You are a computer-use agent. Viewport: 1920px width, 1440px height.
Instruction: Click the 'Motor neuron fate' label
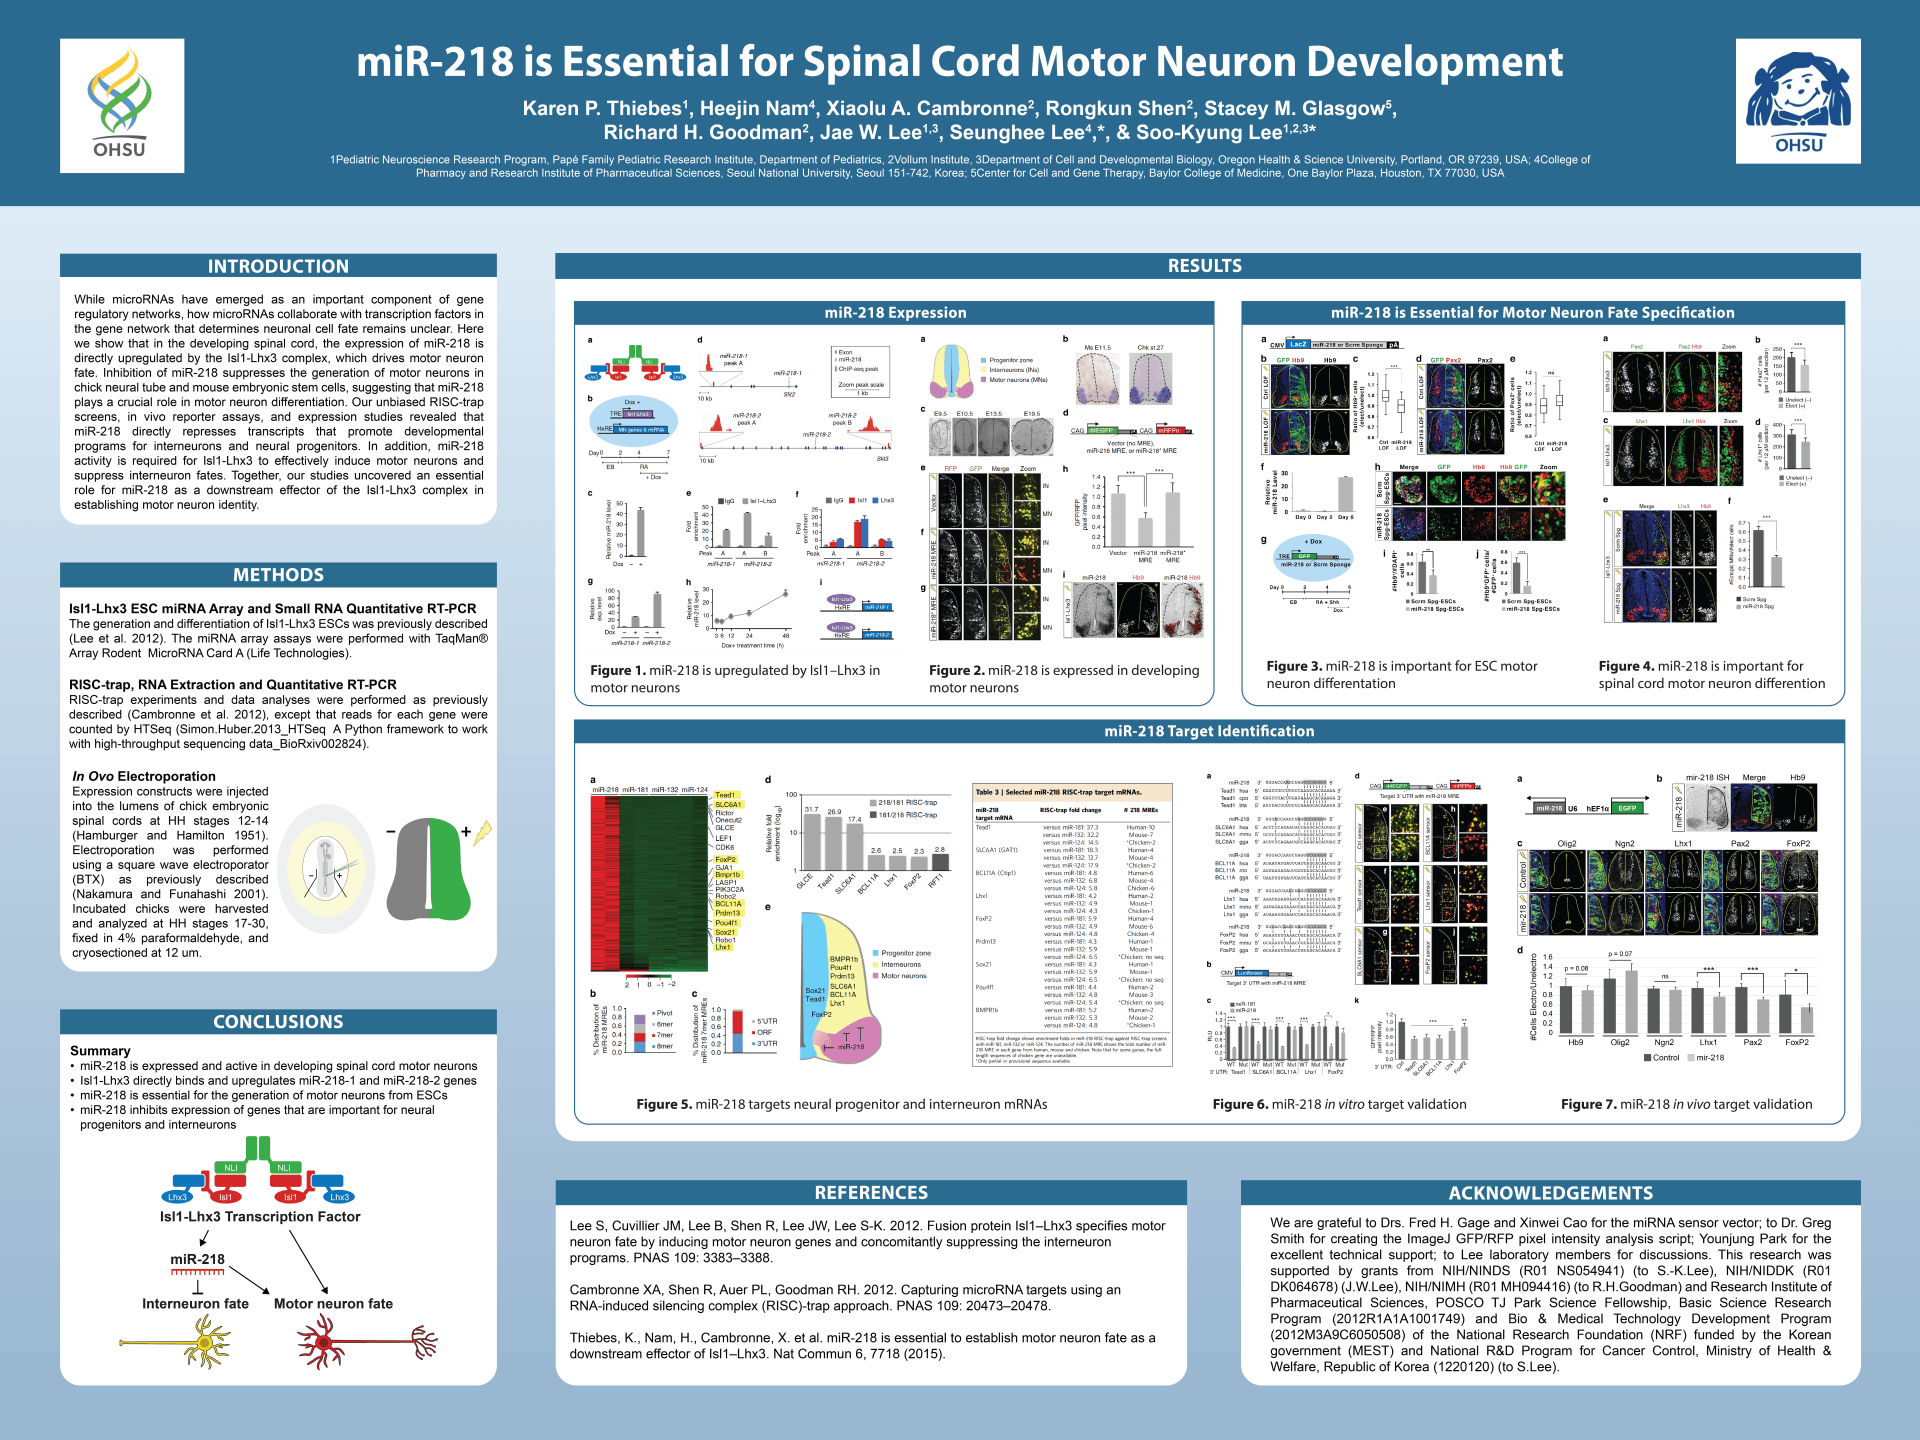click(x=333, y=1304)
